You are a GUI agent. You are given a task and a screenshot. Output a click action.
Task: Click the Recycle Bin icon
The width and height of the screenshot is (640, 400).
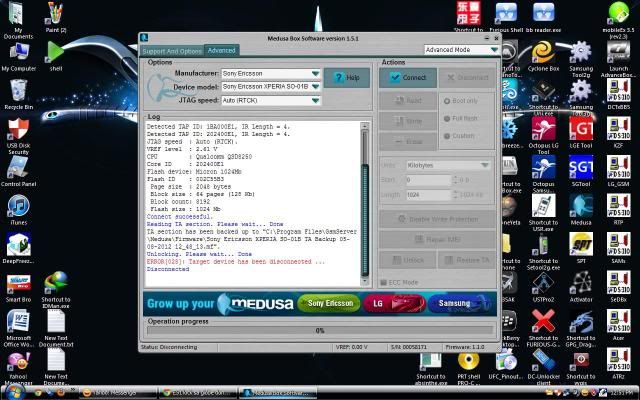[x=18, y=95]
